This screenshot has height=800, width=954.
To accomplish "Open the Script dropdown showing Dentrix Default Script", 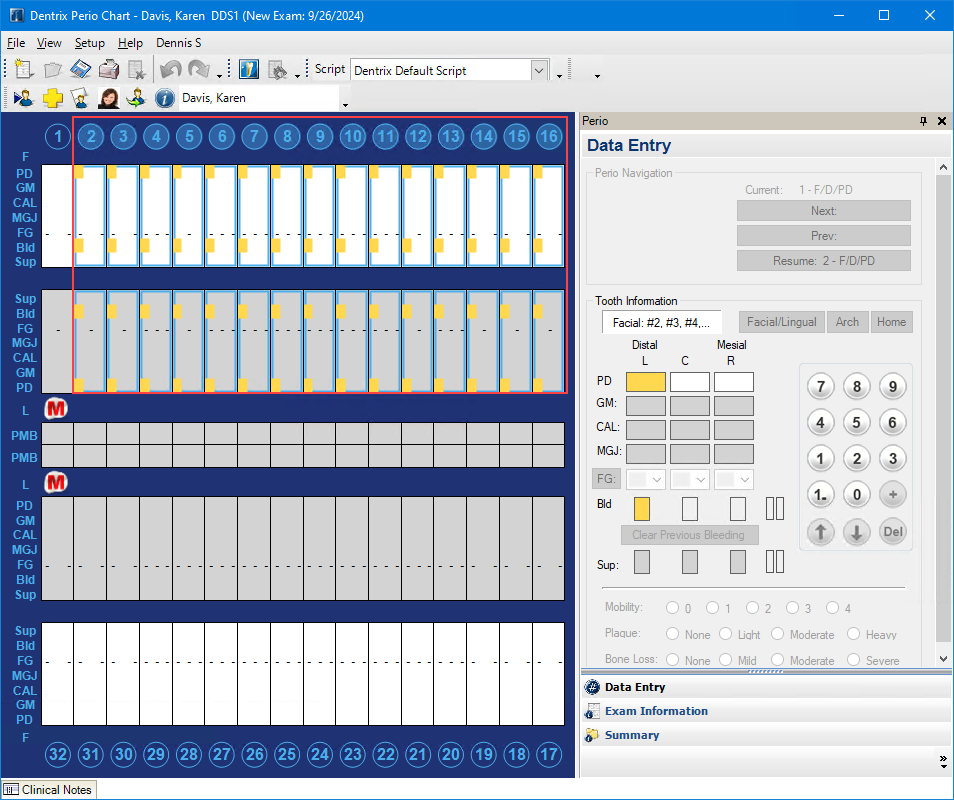I will click(x=539, y=70).
